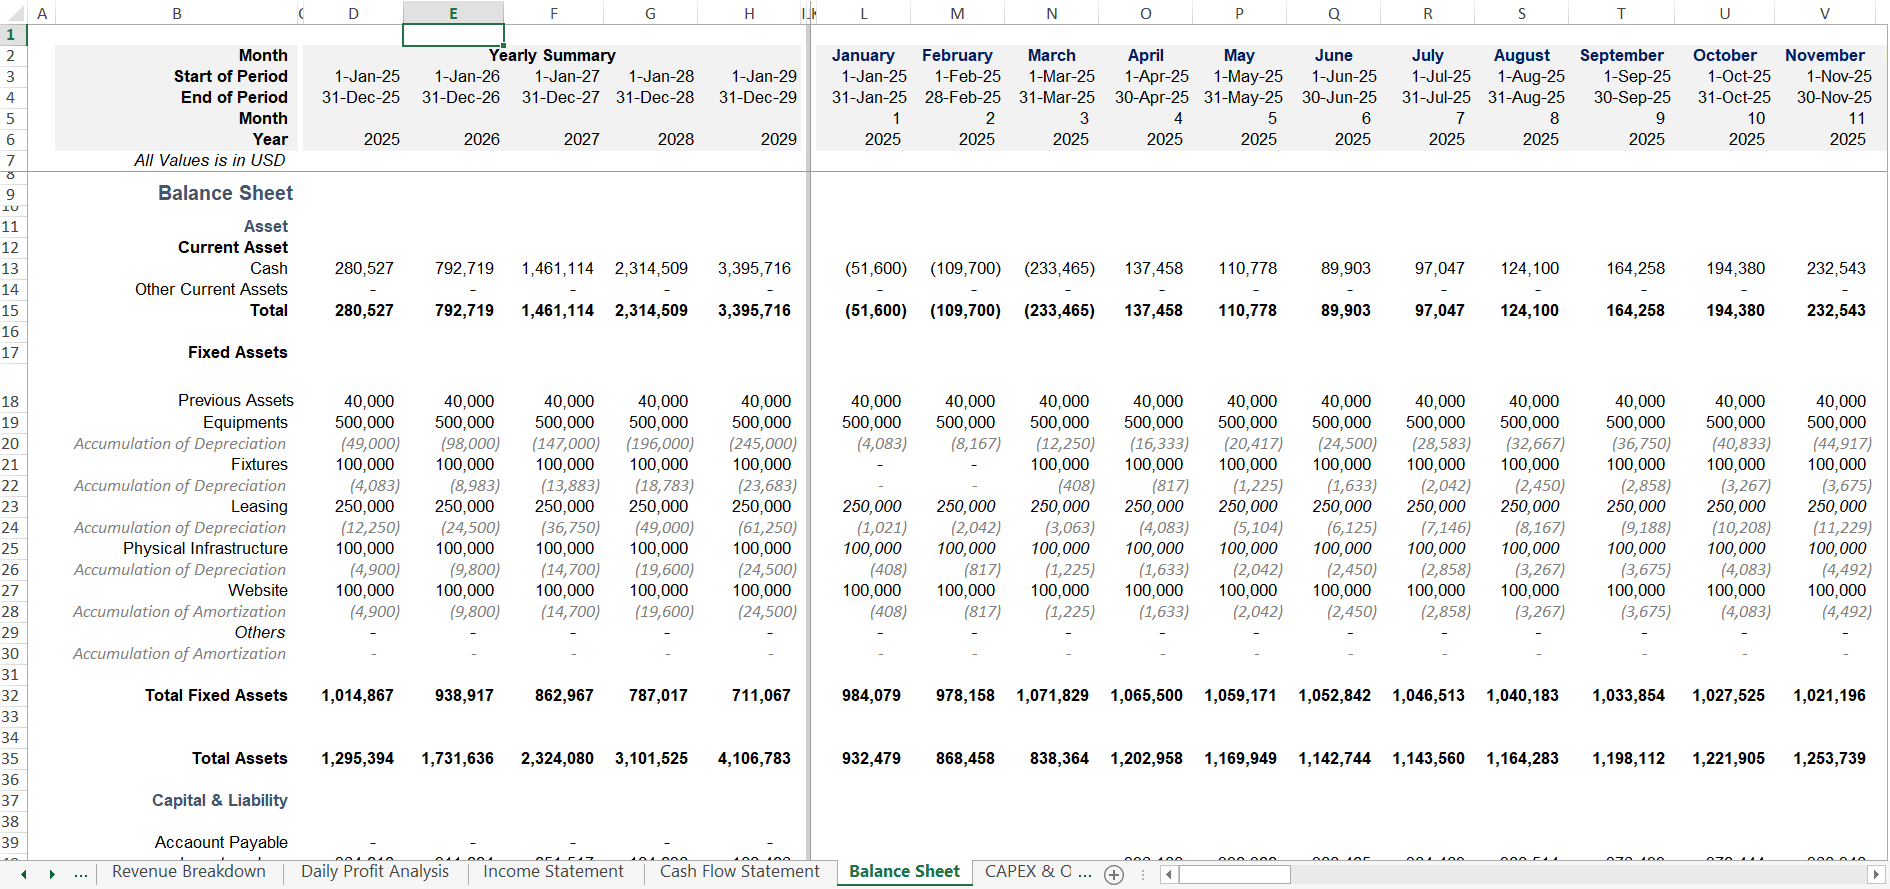Switch to Cash Flow Statement tab
This screenshot has width=1890, height=889.
pyautogui.click(x=739, y=872)
